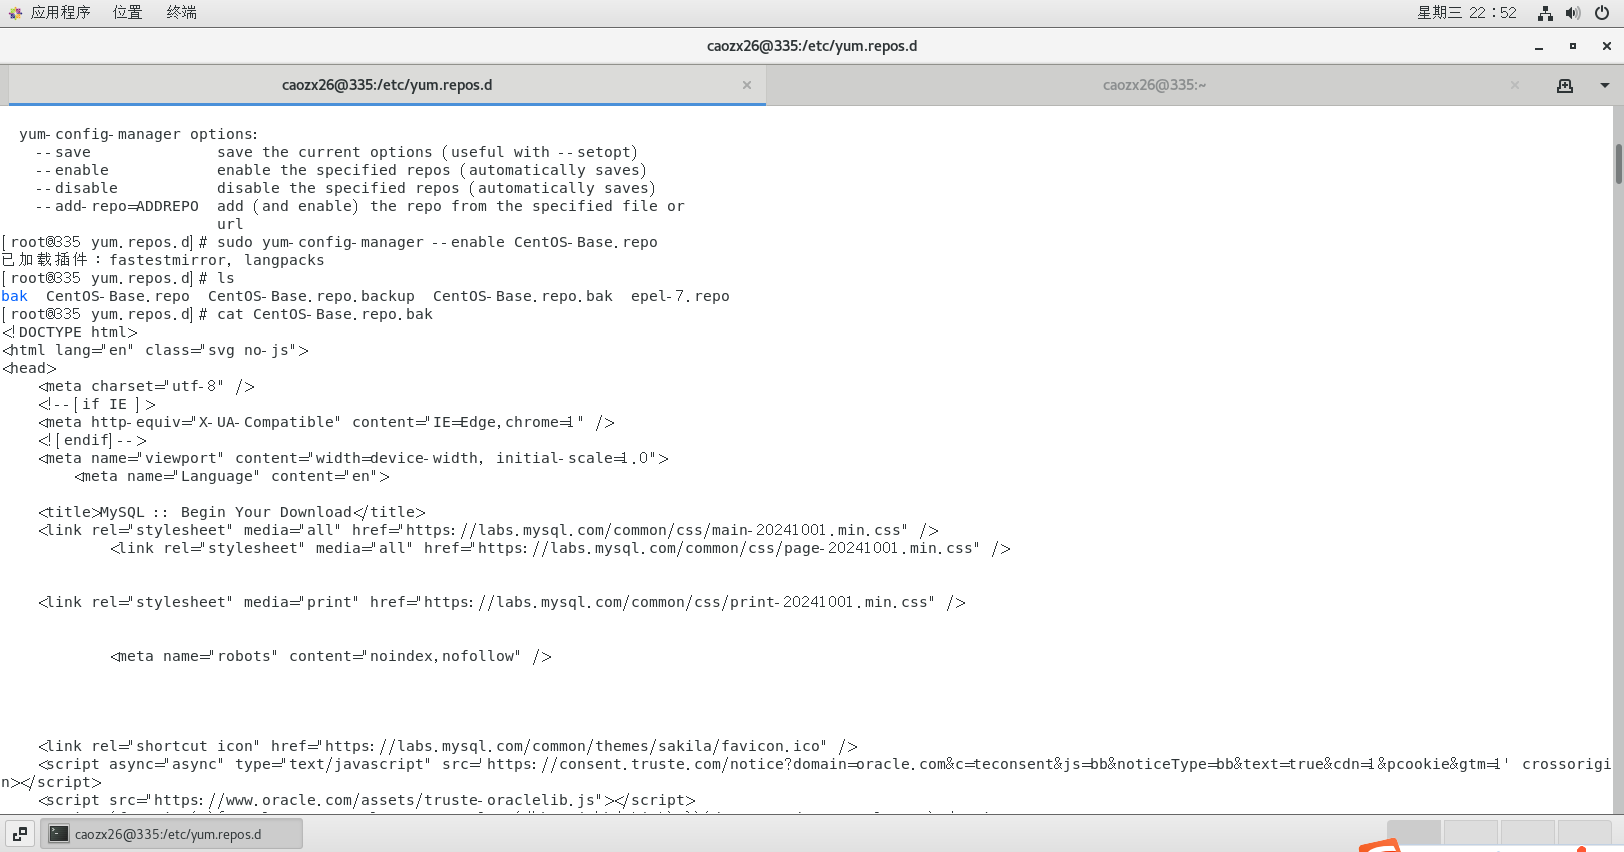Click the 'cat CentOS-Base.repo.bak' command text
Viewport: 1624px width, 852px height.
click(x=325, y=314)
